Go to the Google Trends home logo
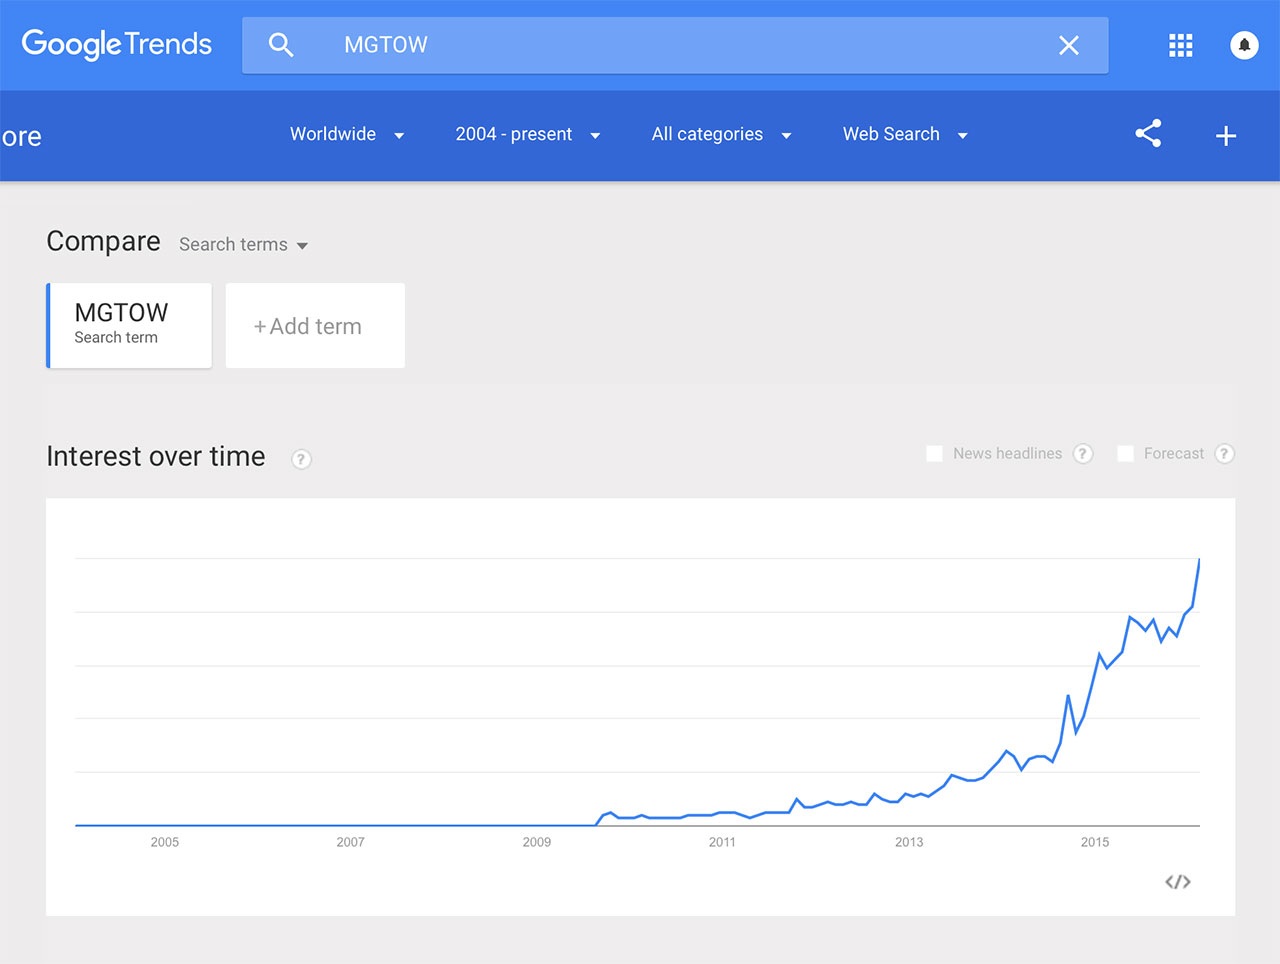1280x964 pixels. [117, 44]
